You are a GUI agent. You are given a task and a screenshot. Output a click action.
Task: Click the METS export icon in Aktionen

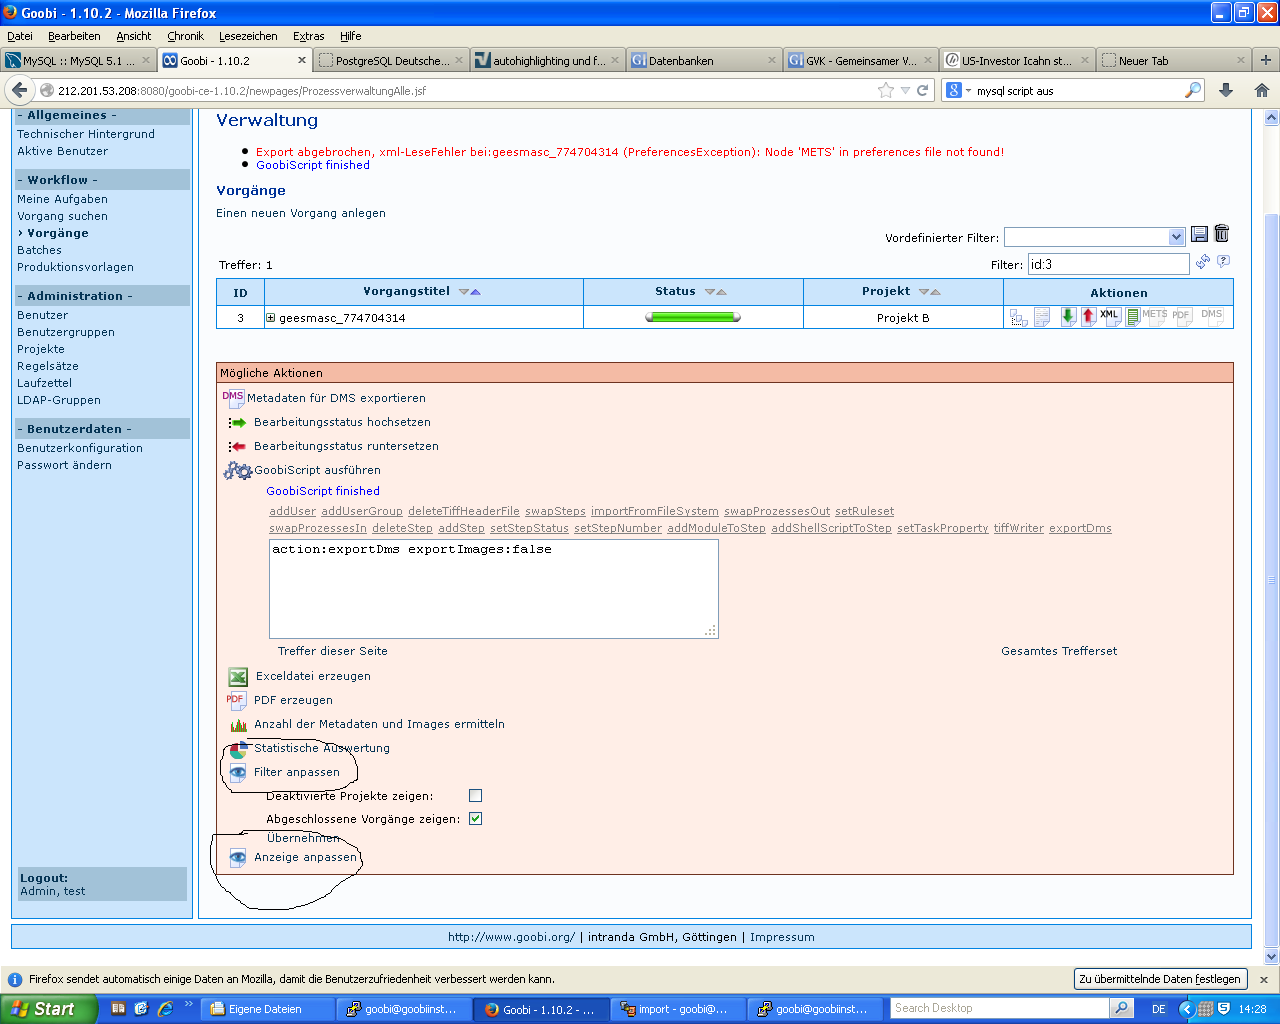point(1154,317)
